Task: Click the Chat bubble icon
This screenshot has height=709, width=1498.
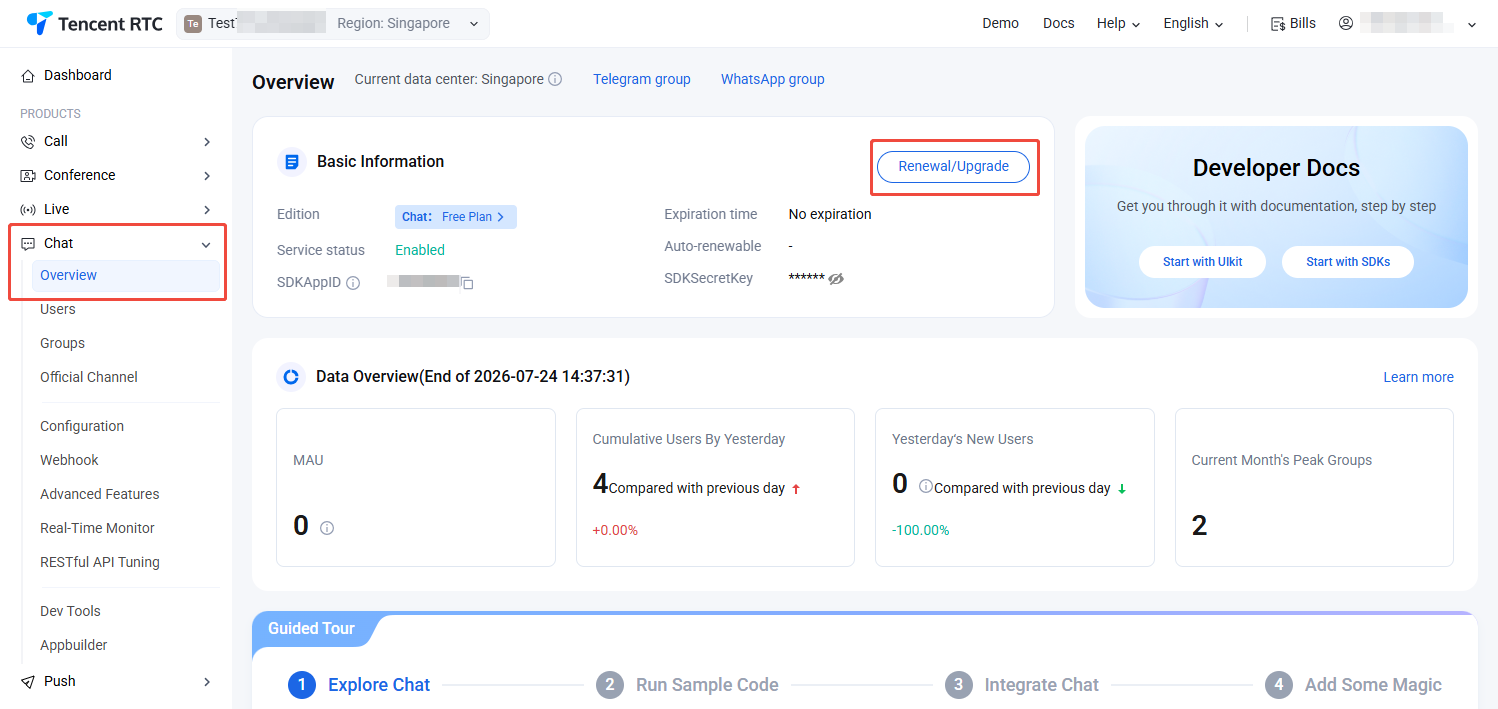Action: pos(28,244)
